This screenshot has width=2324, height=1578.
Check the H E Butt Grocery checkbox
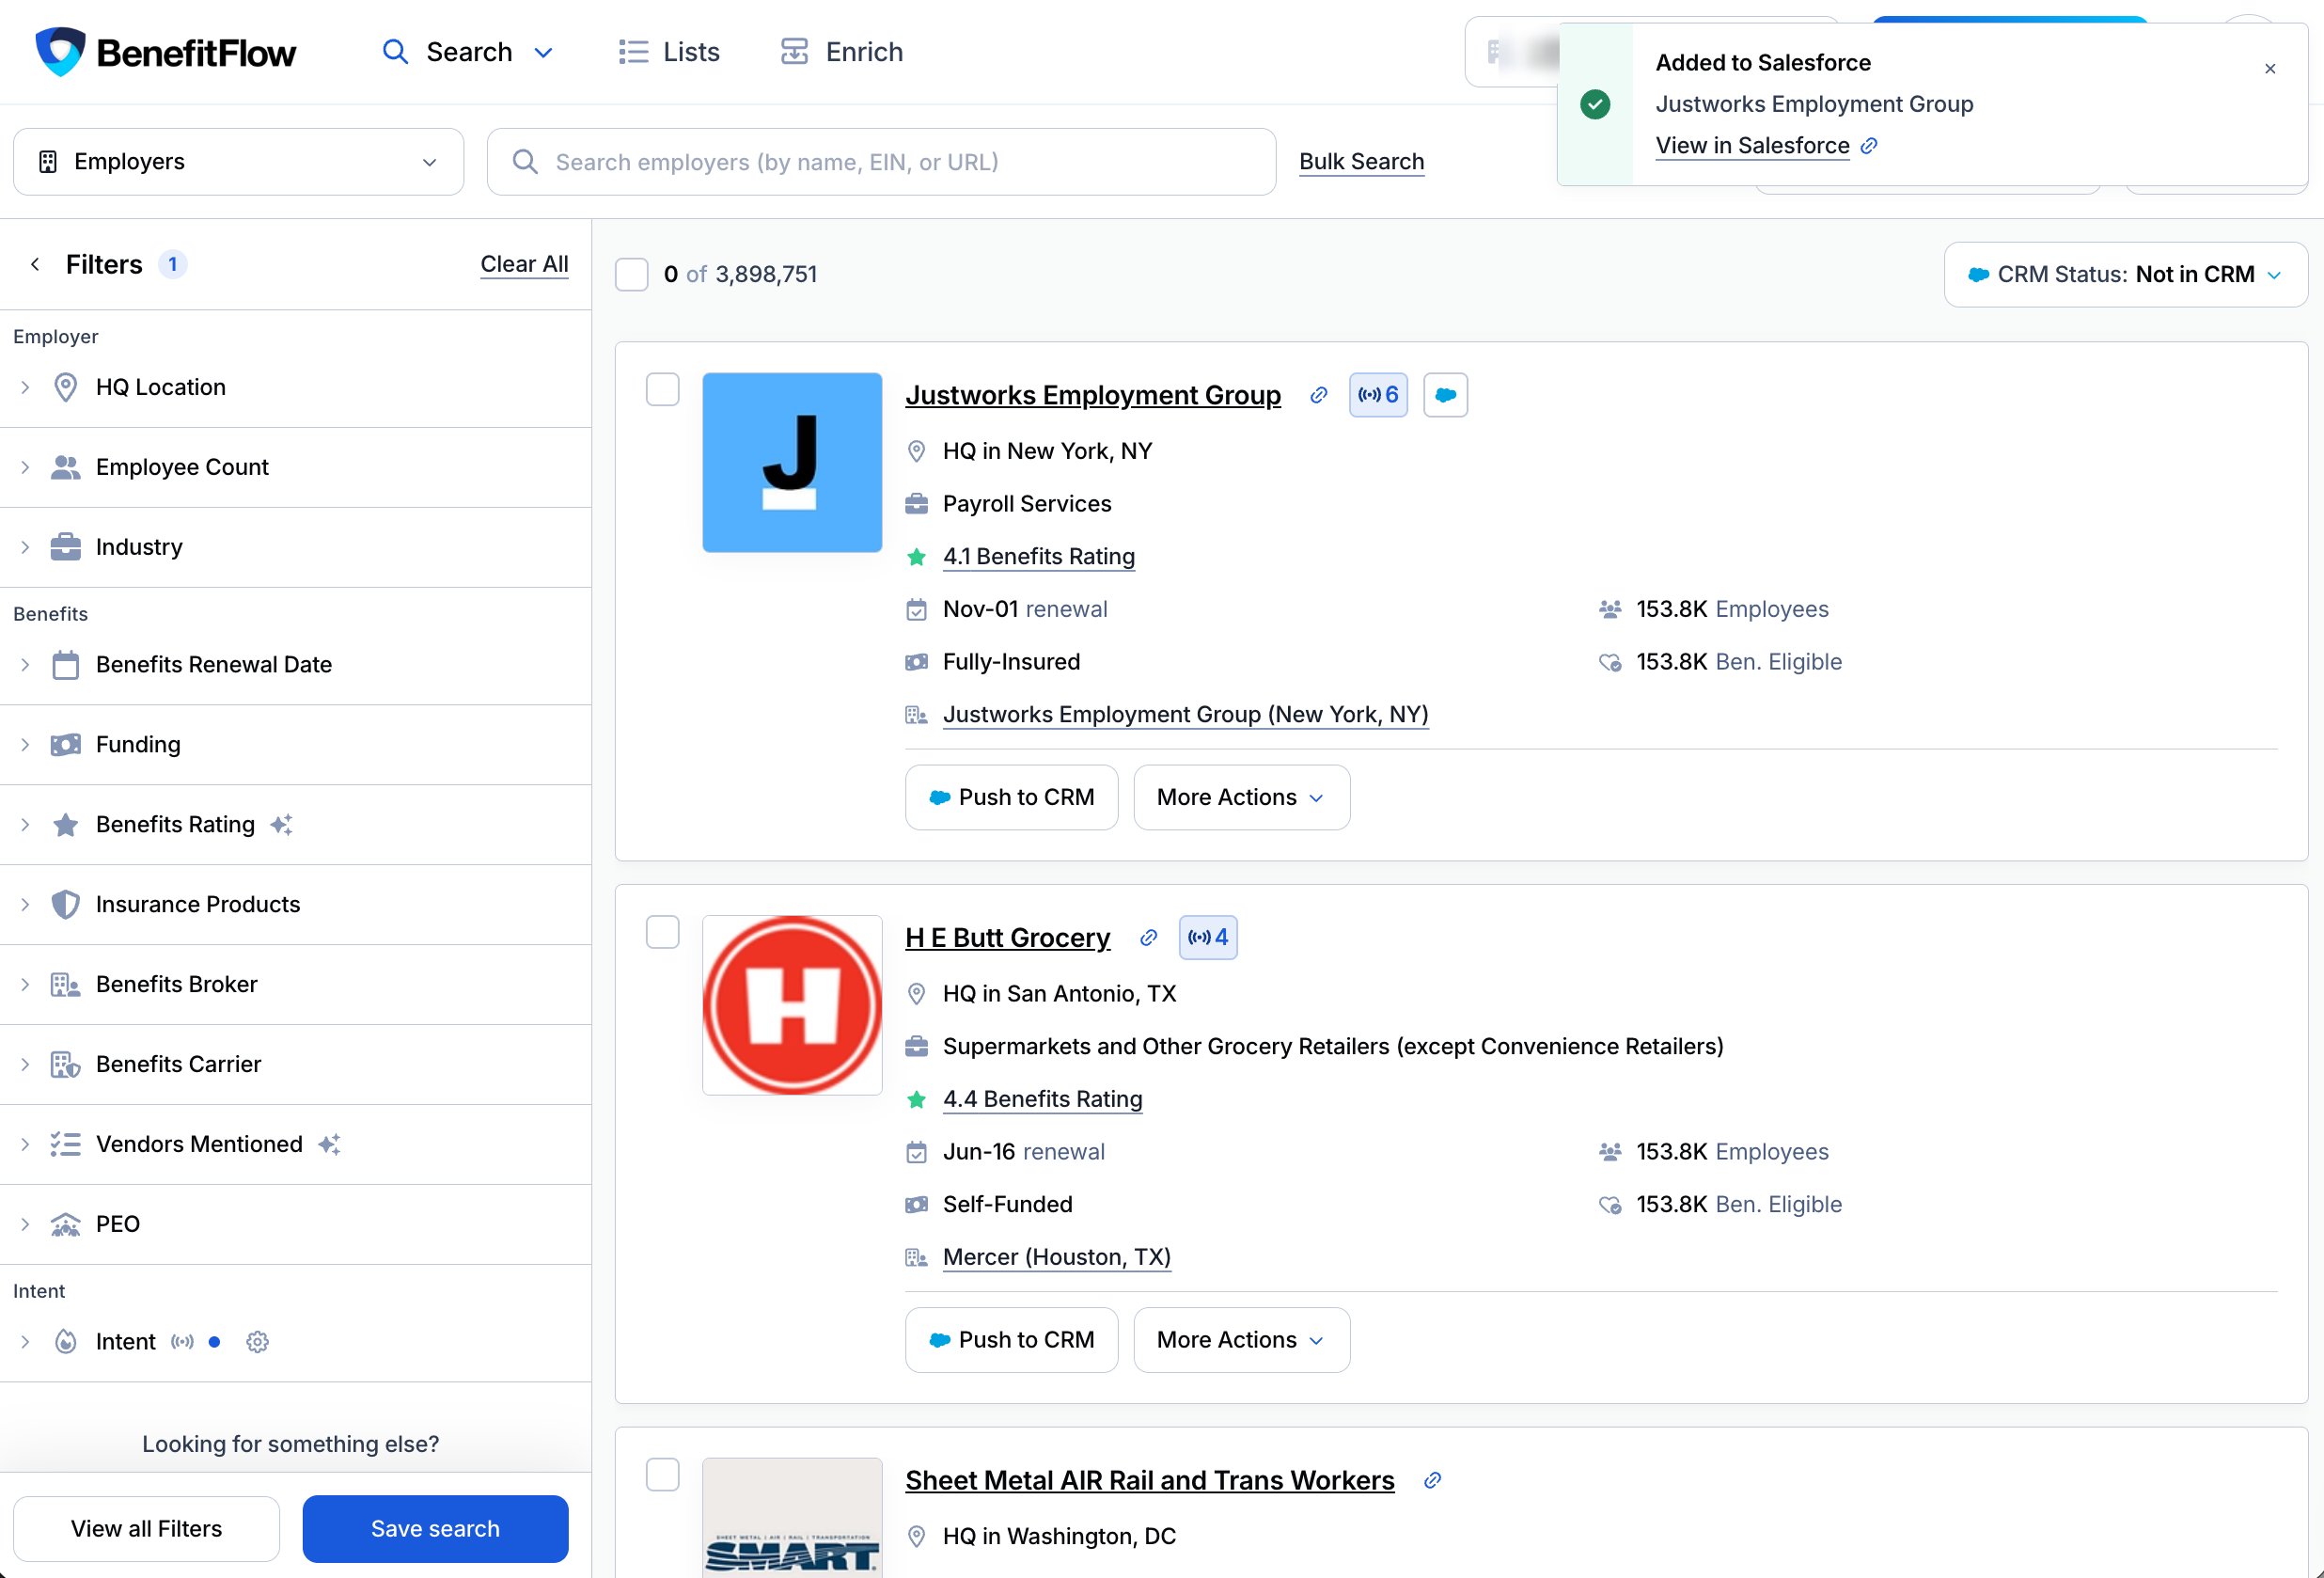[x=662, y=932]
